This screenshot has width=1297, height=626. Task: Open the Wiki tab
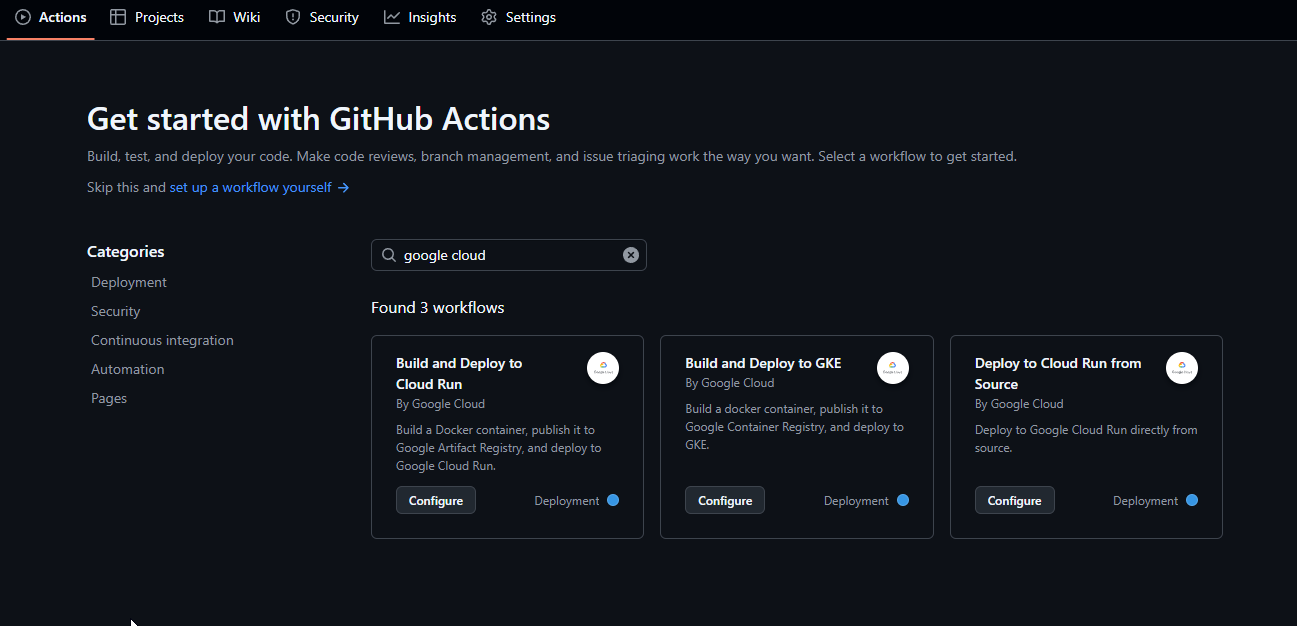[x=235, y=17]
